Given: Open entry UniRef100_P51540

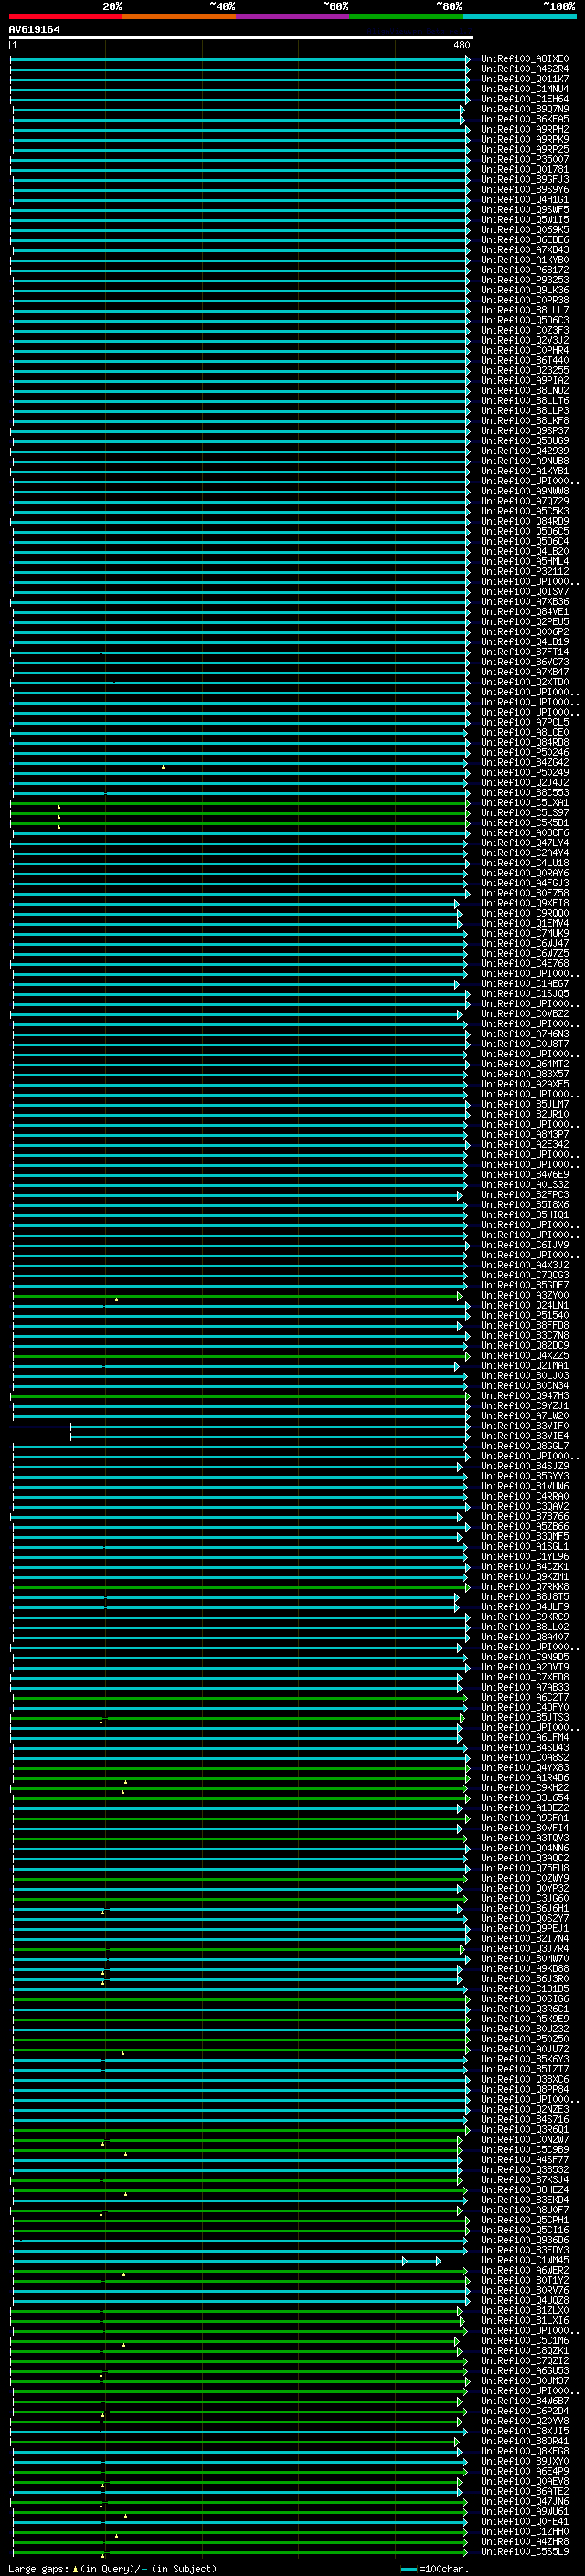Looking at the screenshot, I should tap(524, 1316).
